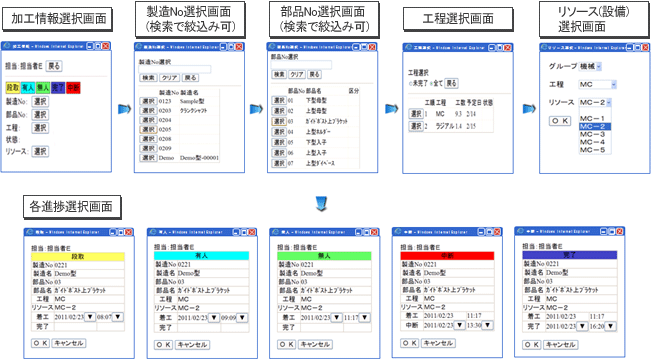Image resolution: width=652 pixels, height=361 pixels.
Task: Click OK in the green 無人 window
Action: [286, 344]
